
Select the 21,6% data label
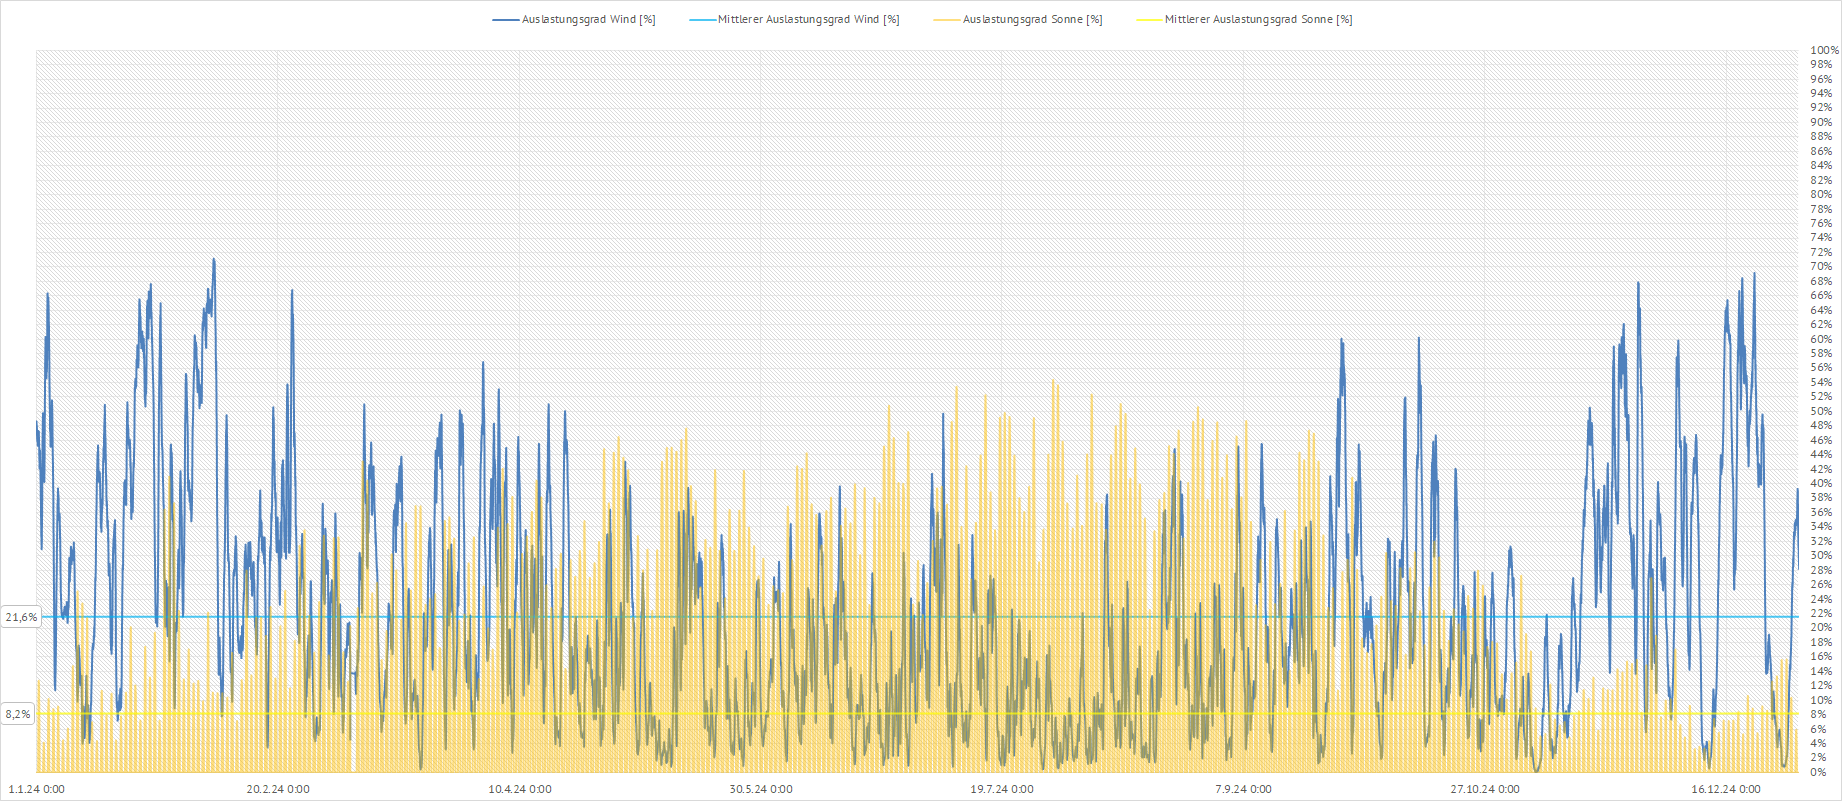point(21,617)
